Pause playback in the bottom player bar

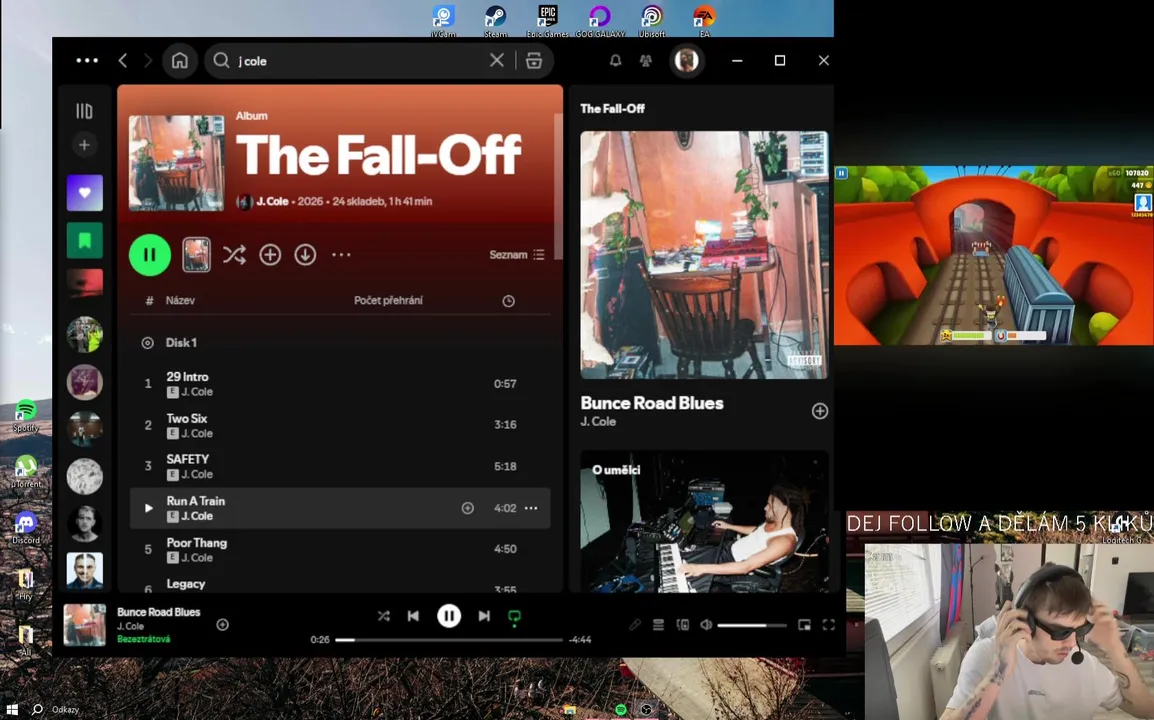(449, 615)
